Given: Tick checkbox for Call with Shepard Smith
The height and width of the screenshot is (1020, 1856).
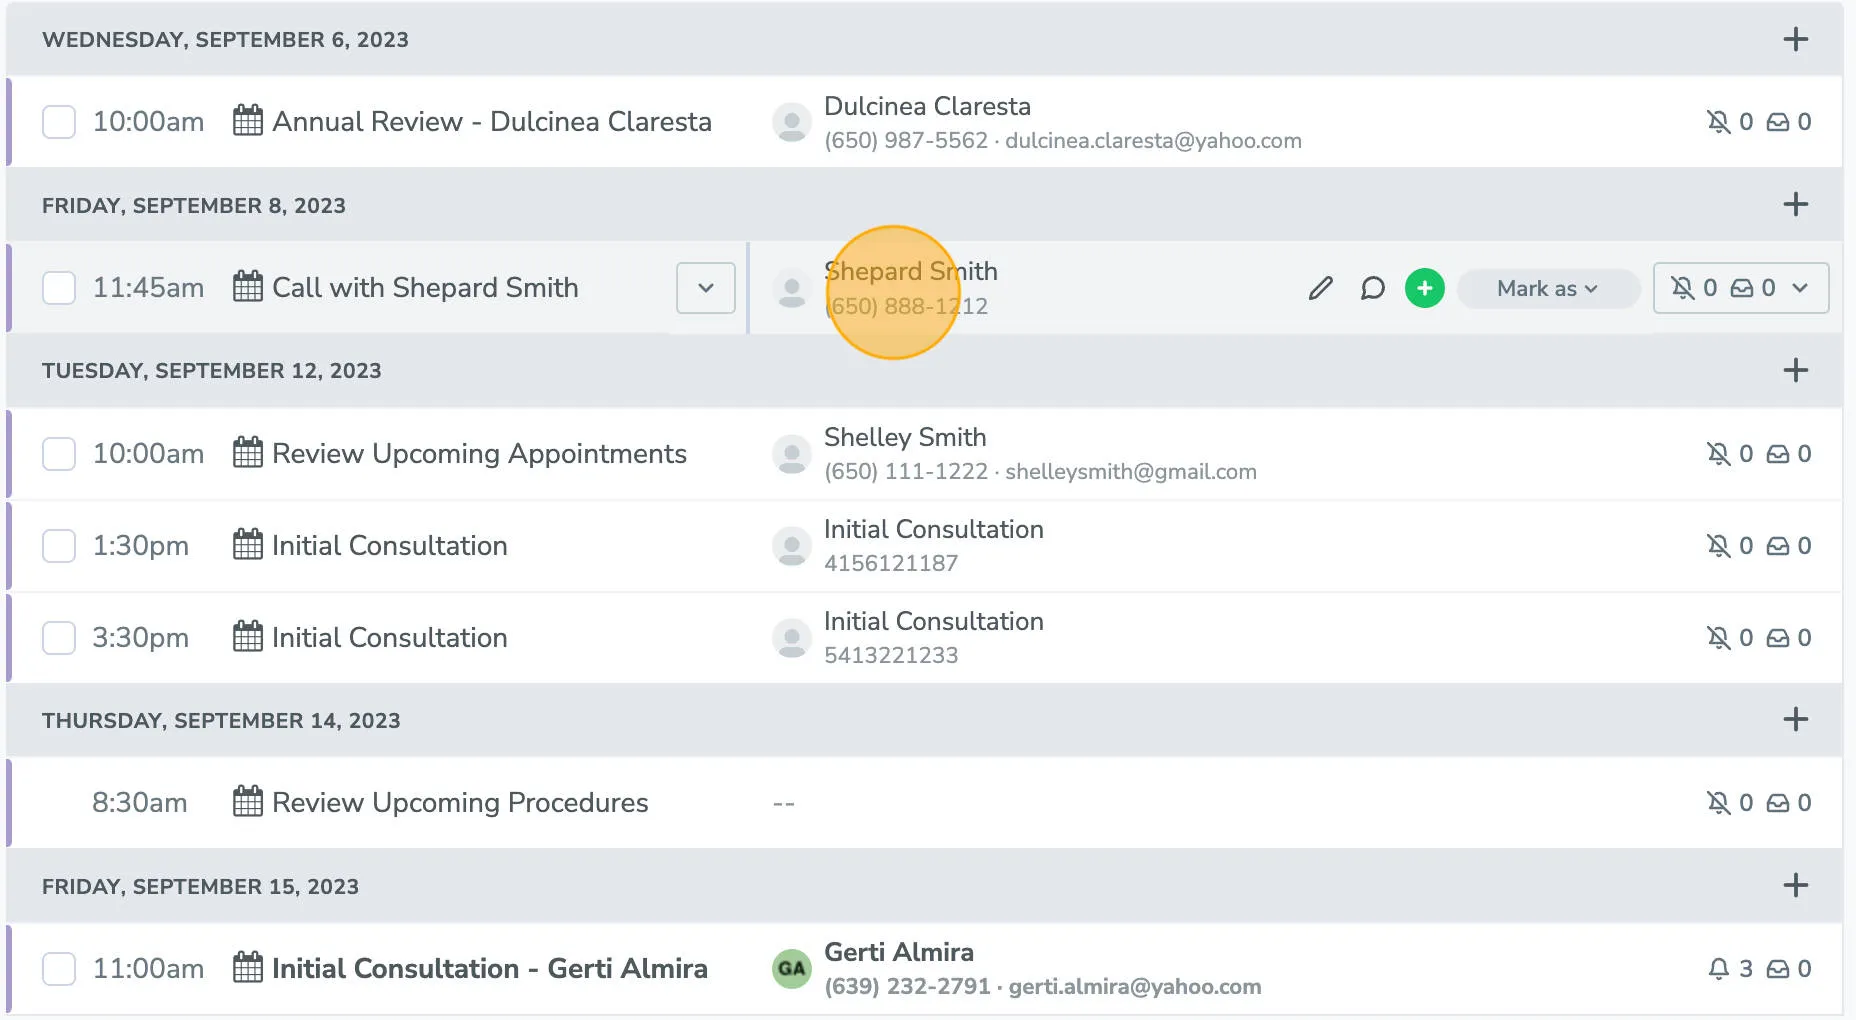Looking at the screenshot, I should coord(59,288).
